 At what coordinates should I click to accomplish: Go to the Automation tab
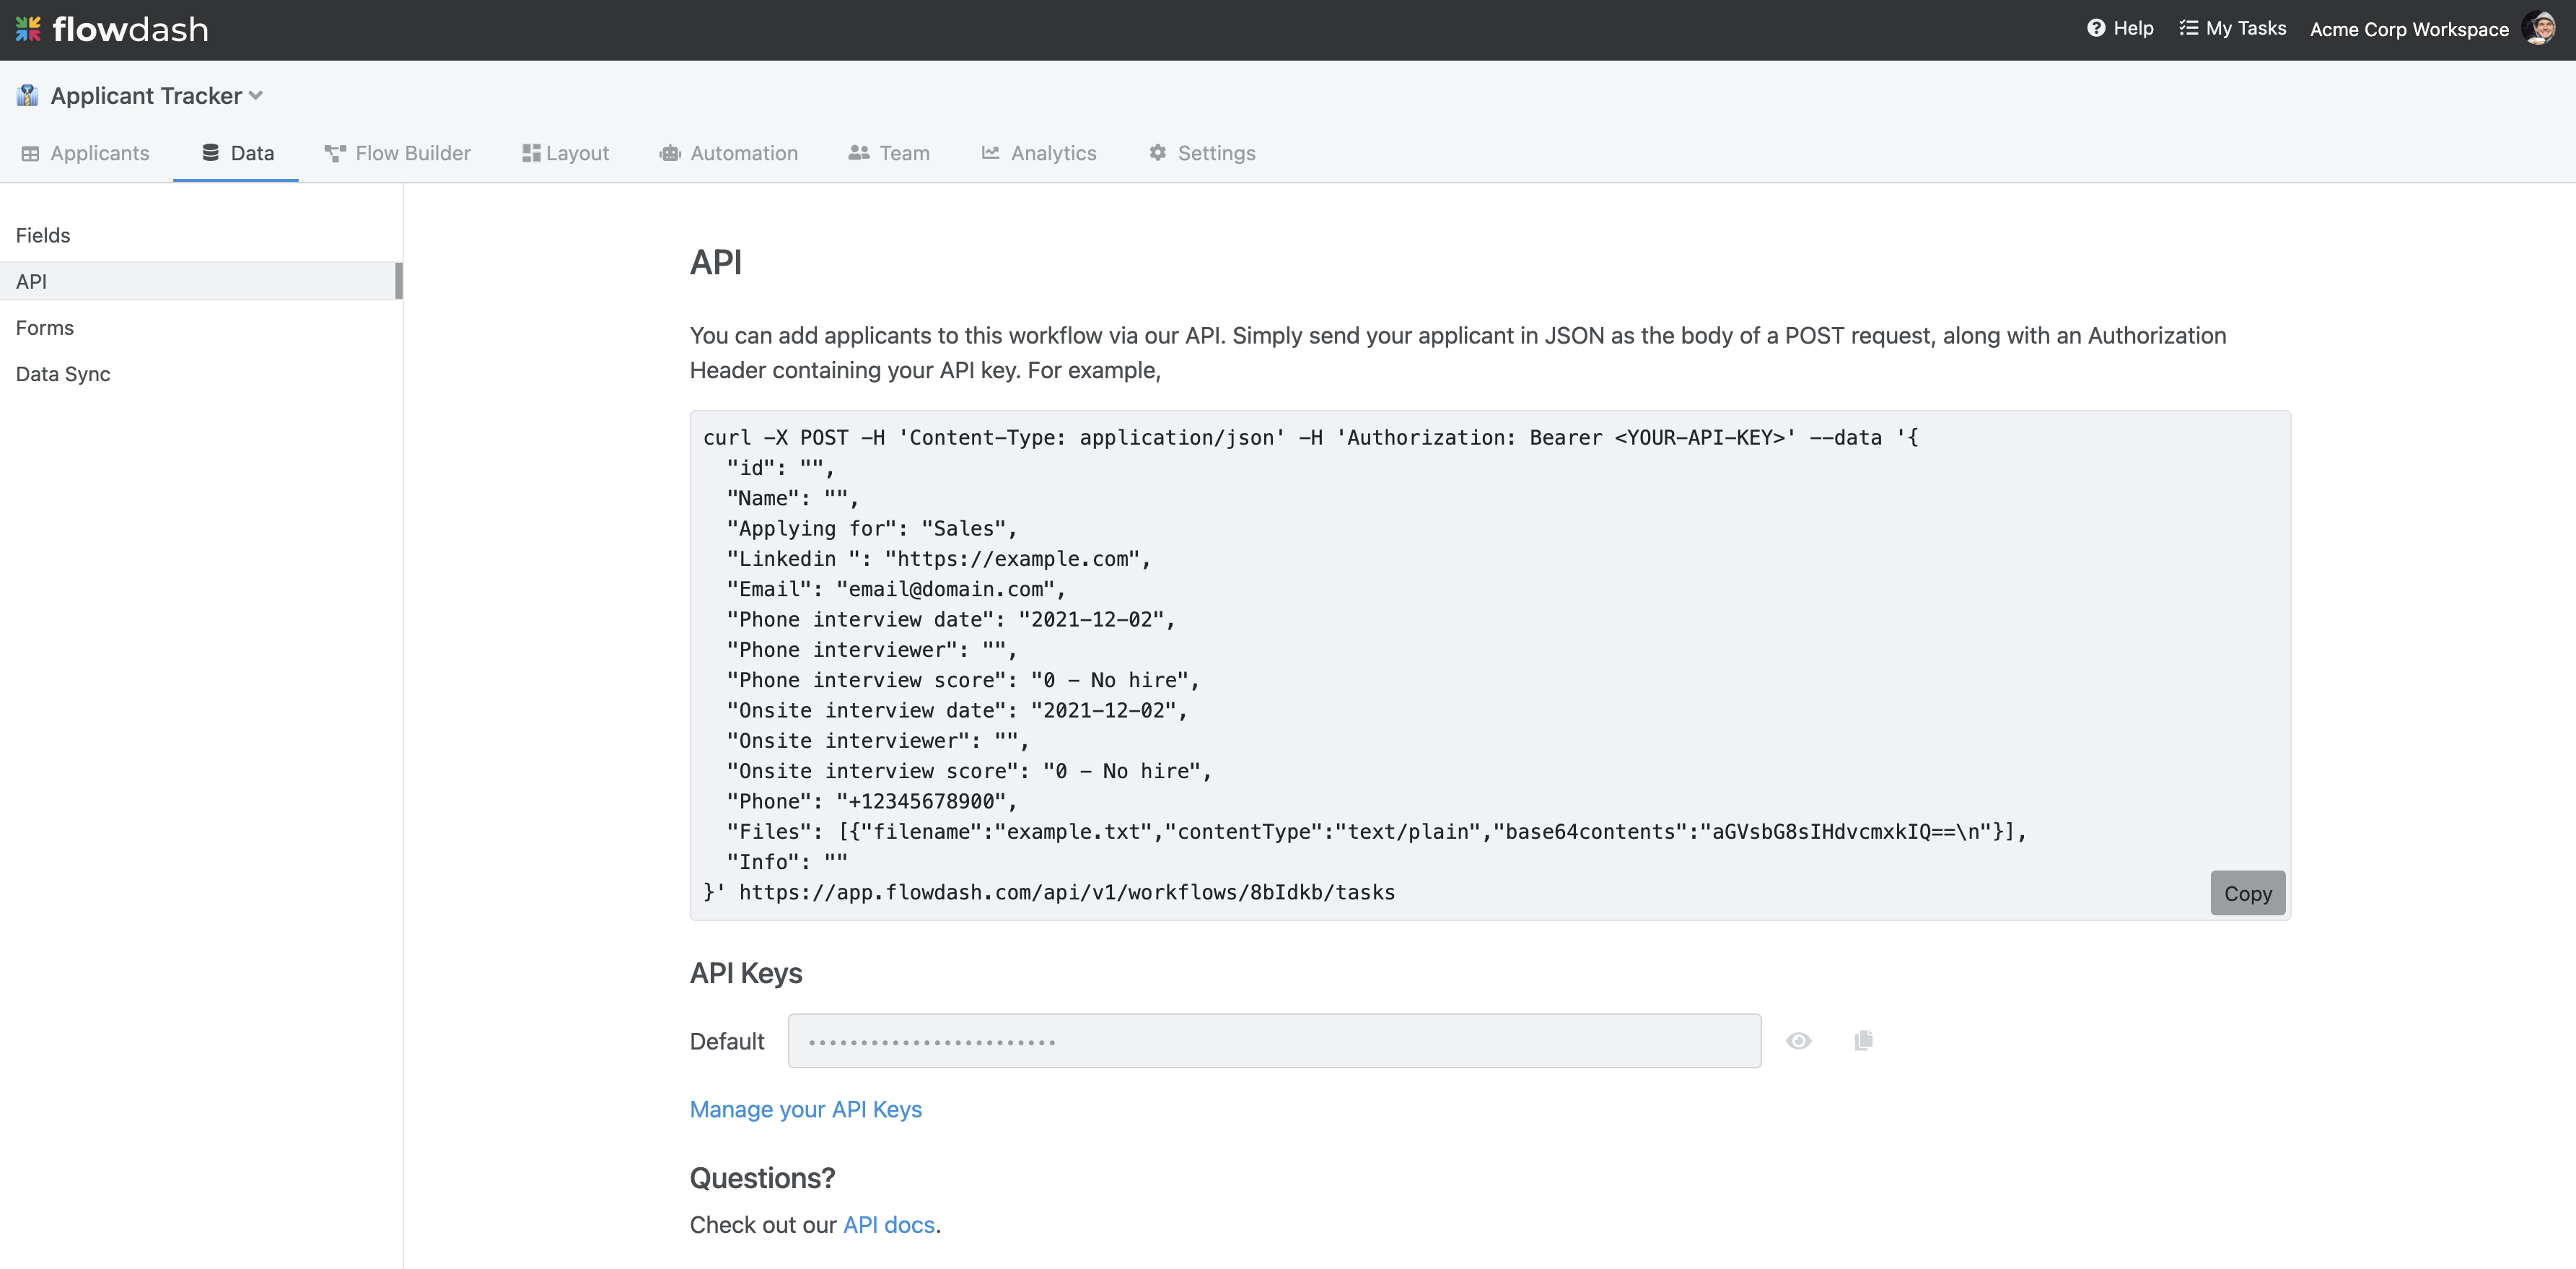728,153
